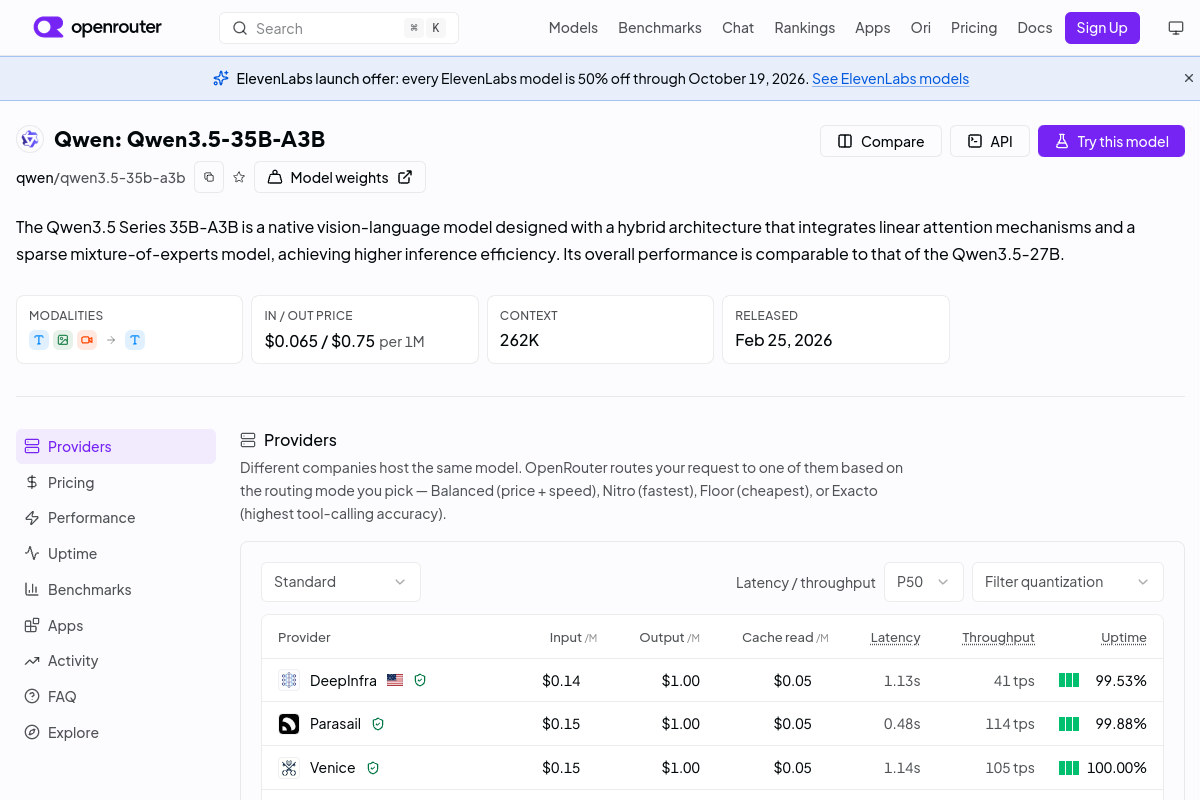Click the DeepInfra provider logo
Viewport: 1200px width, 800px height.
point(289,680)
